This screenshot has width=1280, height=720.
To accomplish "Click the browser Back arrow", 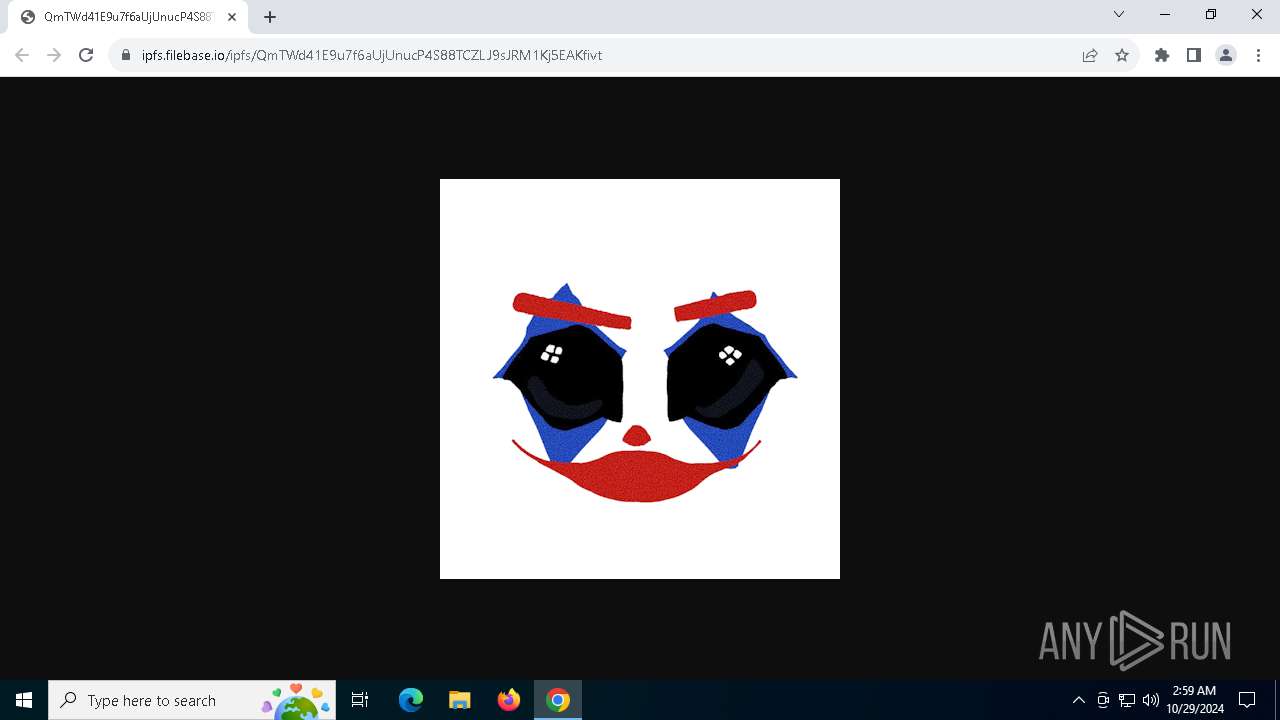I will [x=22, y=55].
